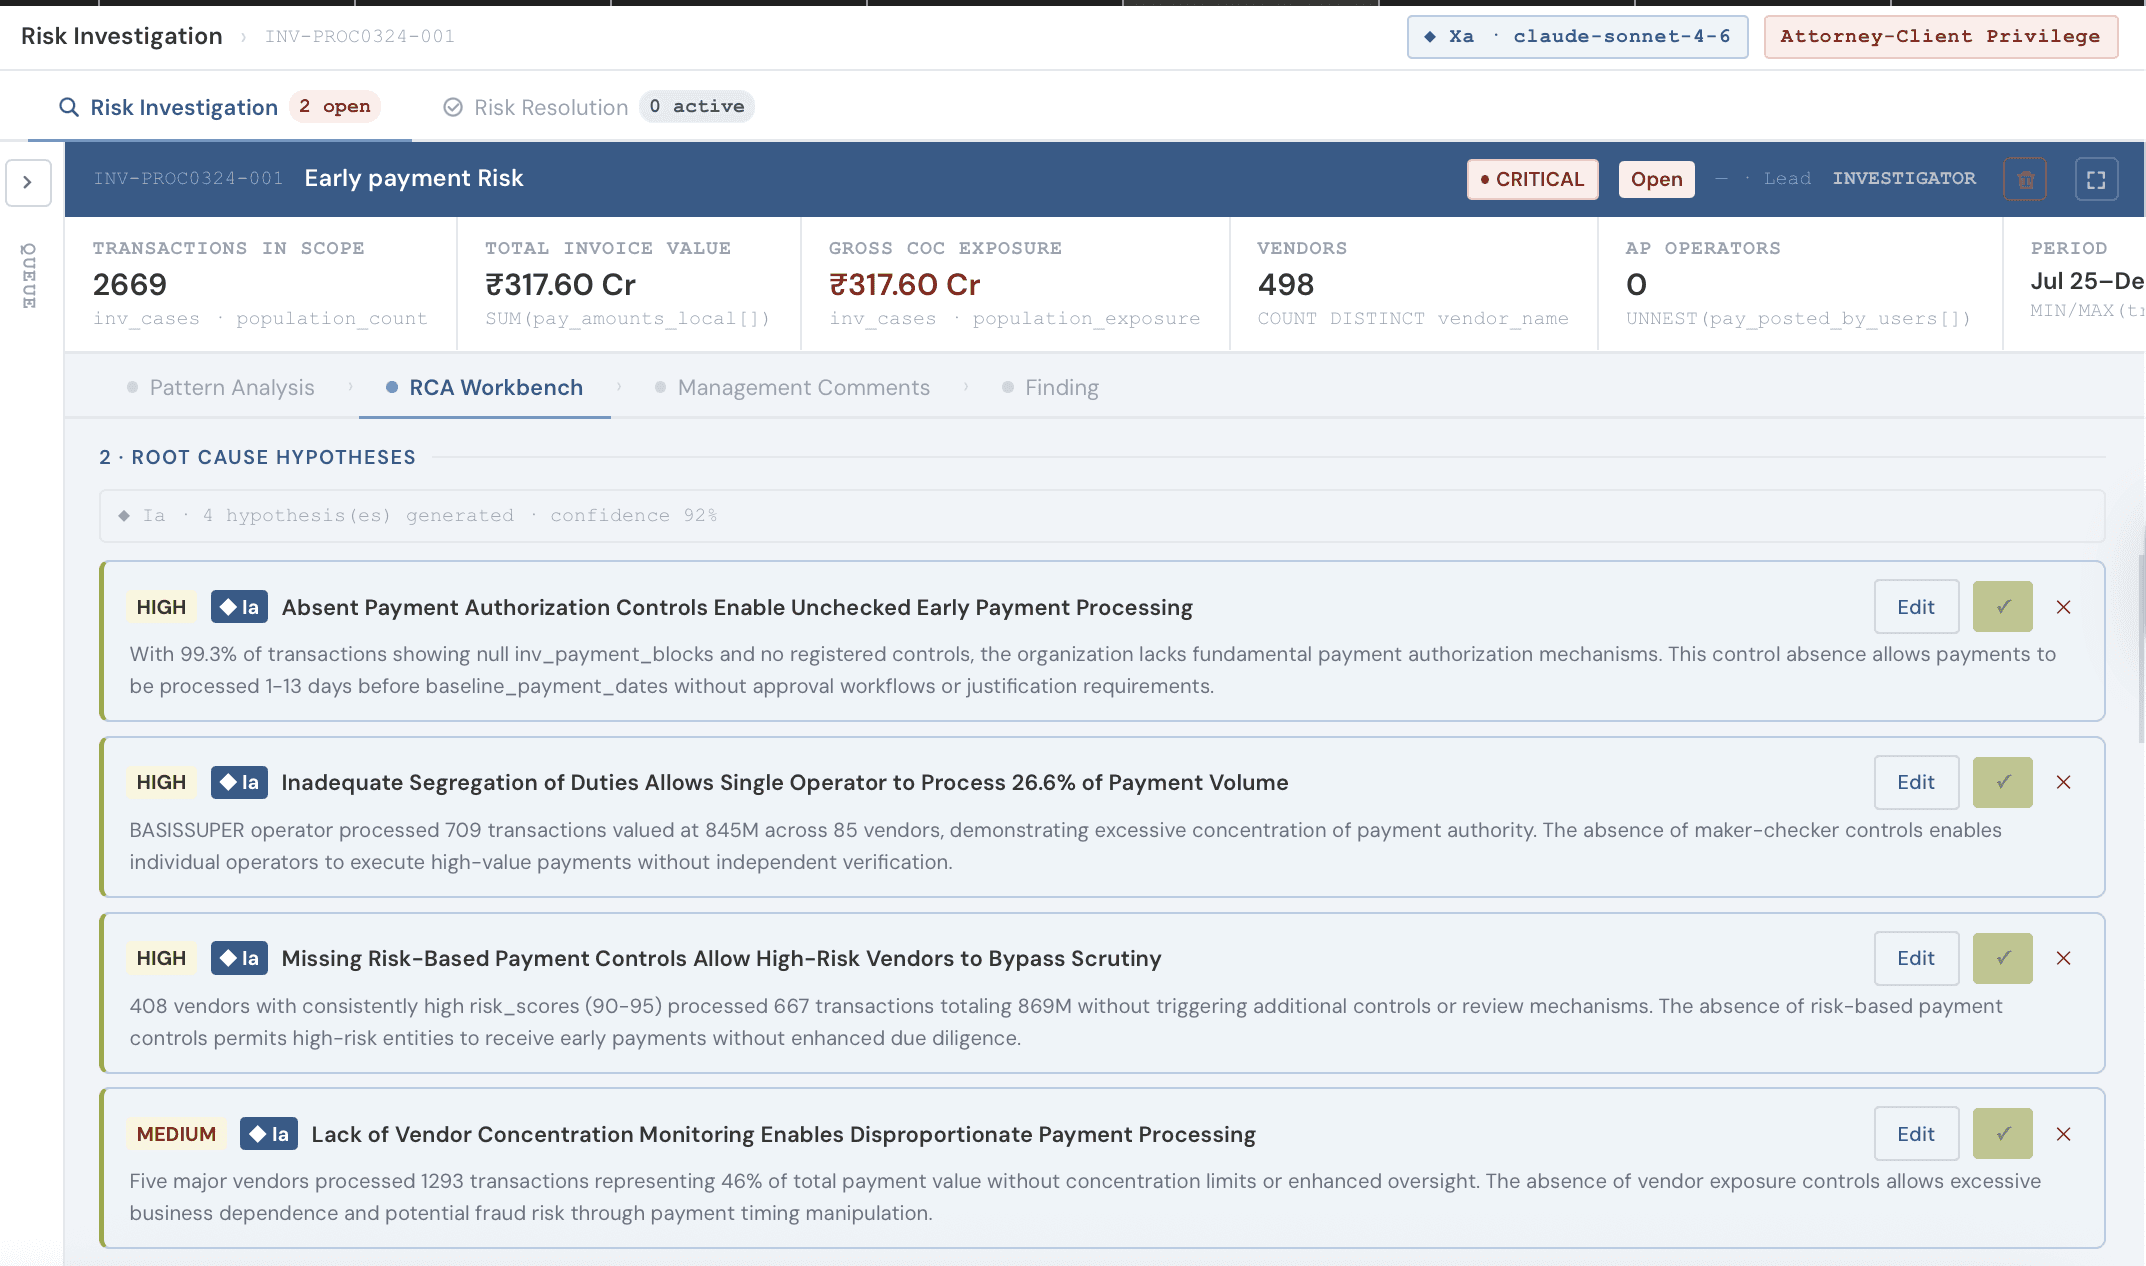Click the trash icon in case header
Screen dimensions: 2146x1266
2025,180
